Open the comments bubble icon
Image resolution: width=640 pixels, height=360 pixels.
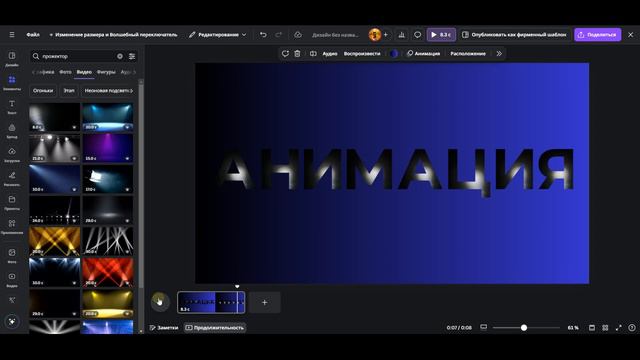click(417, 35)
